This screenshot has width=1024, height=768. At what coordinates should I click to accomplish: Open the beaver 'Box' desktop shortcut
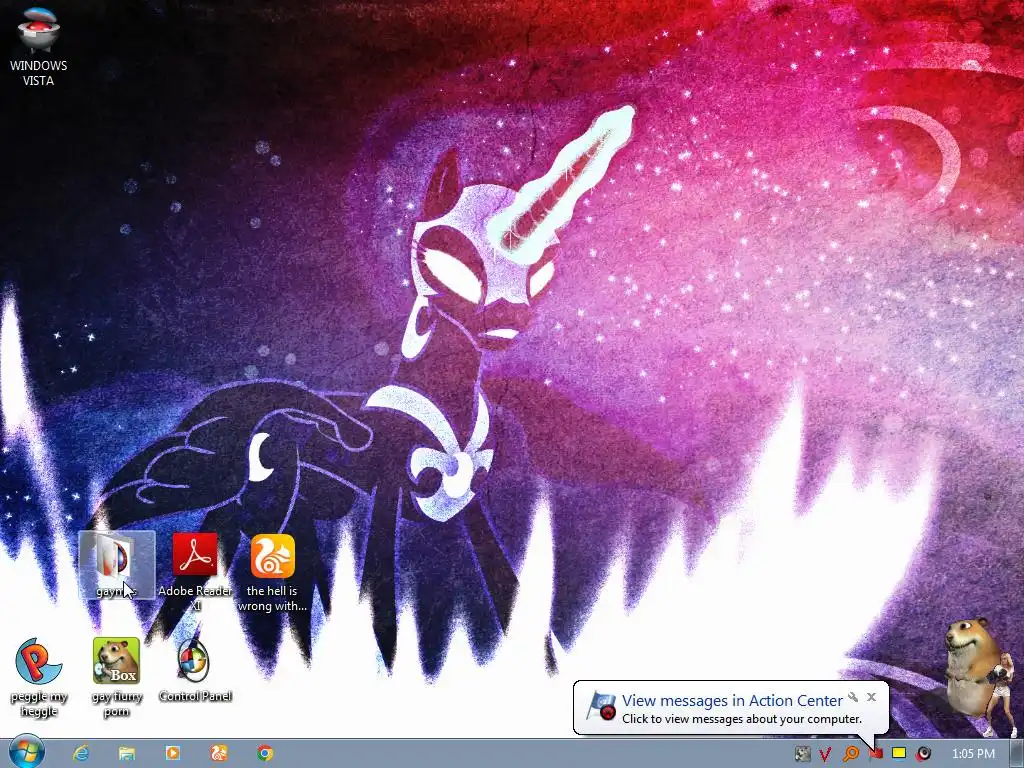(x=116, y=677)
